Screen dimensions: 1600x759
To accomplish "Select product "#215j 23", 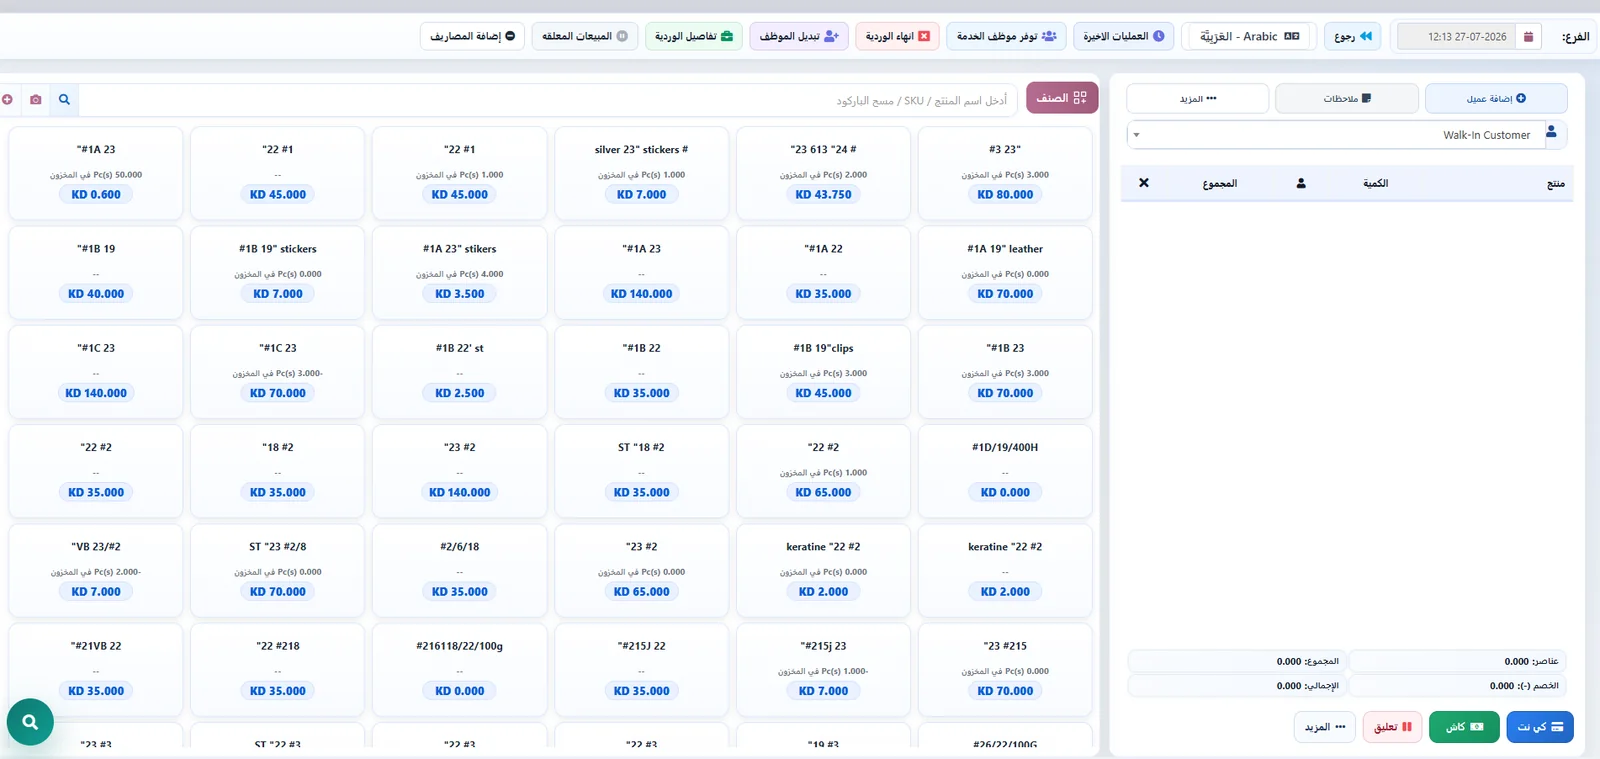I will (823, 669).
